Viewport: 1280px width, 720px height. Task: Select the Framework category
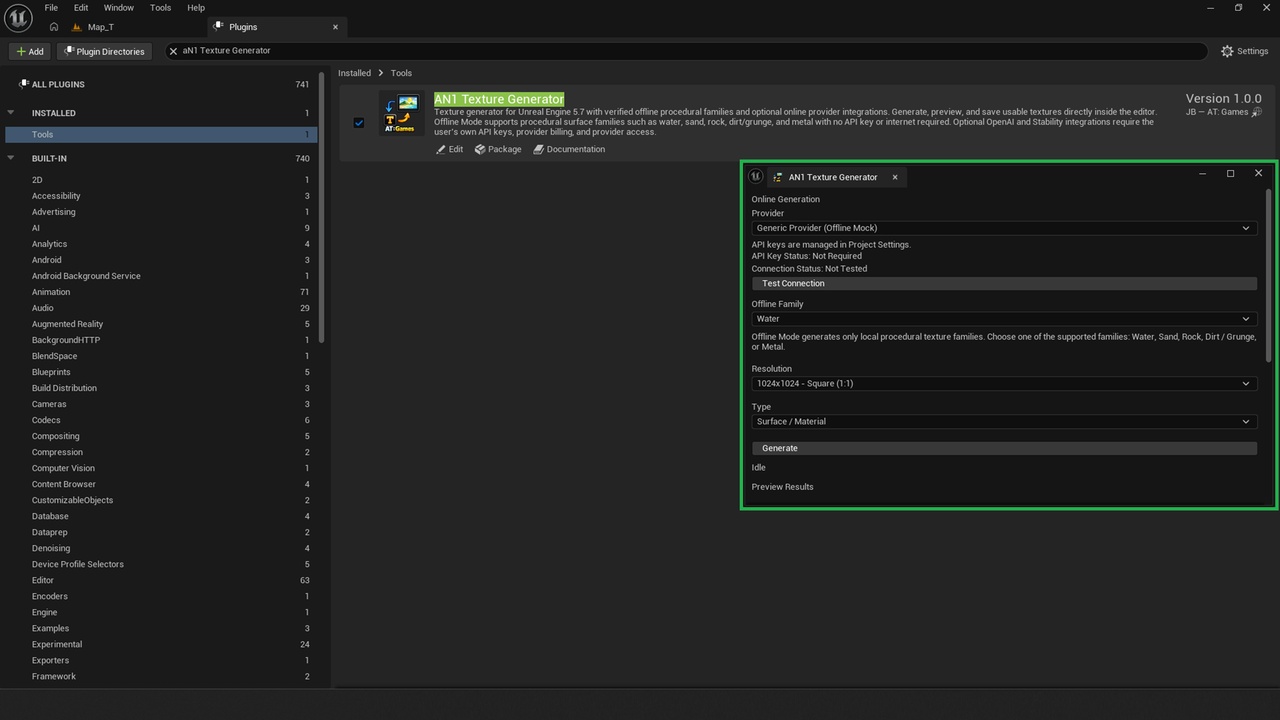pyautogui.click(x=160, y=676)
